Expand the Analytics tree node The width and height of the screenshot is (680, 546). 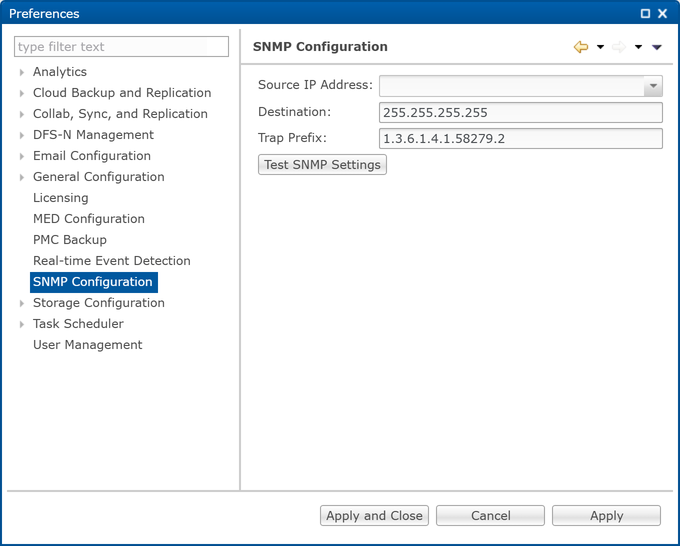22,72
